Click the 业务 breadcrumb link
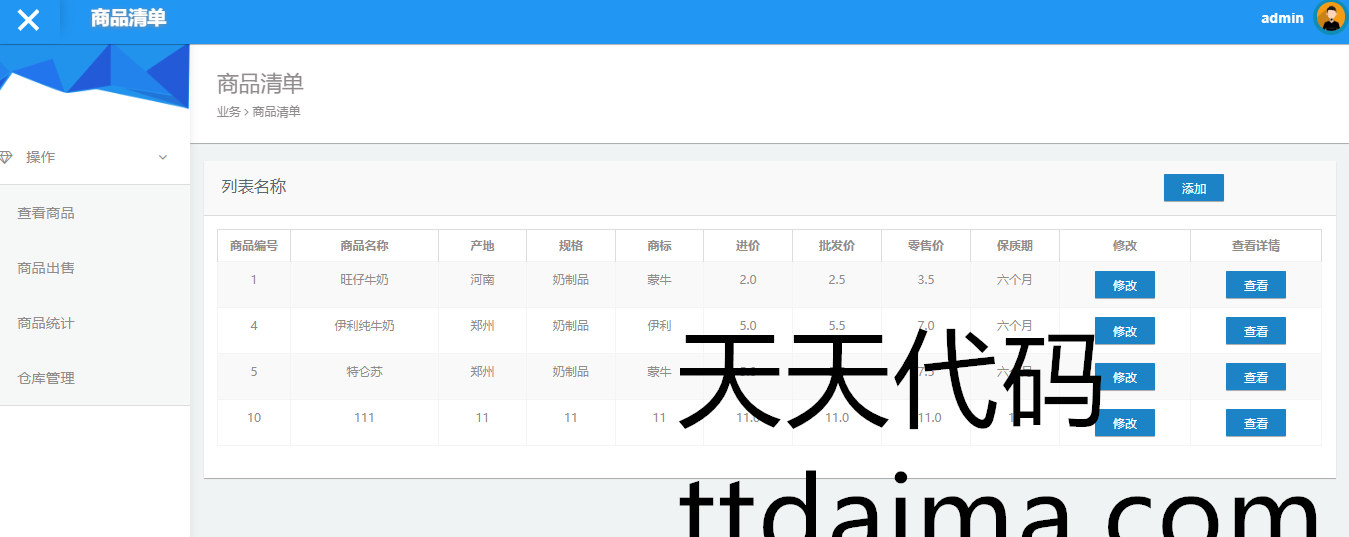The width and height of the screenshot is (1349, 537). pyautogui.click(x=228, y=112)
